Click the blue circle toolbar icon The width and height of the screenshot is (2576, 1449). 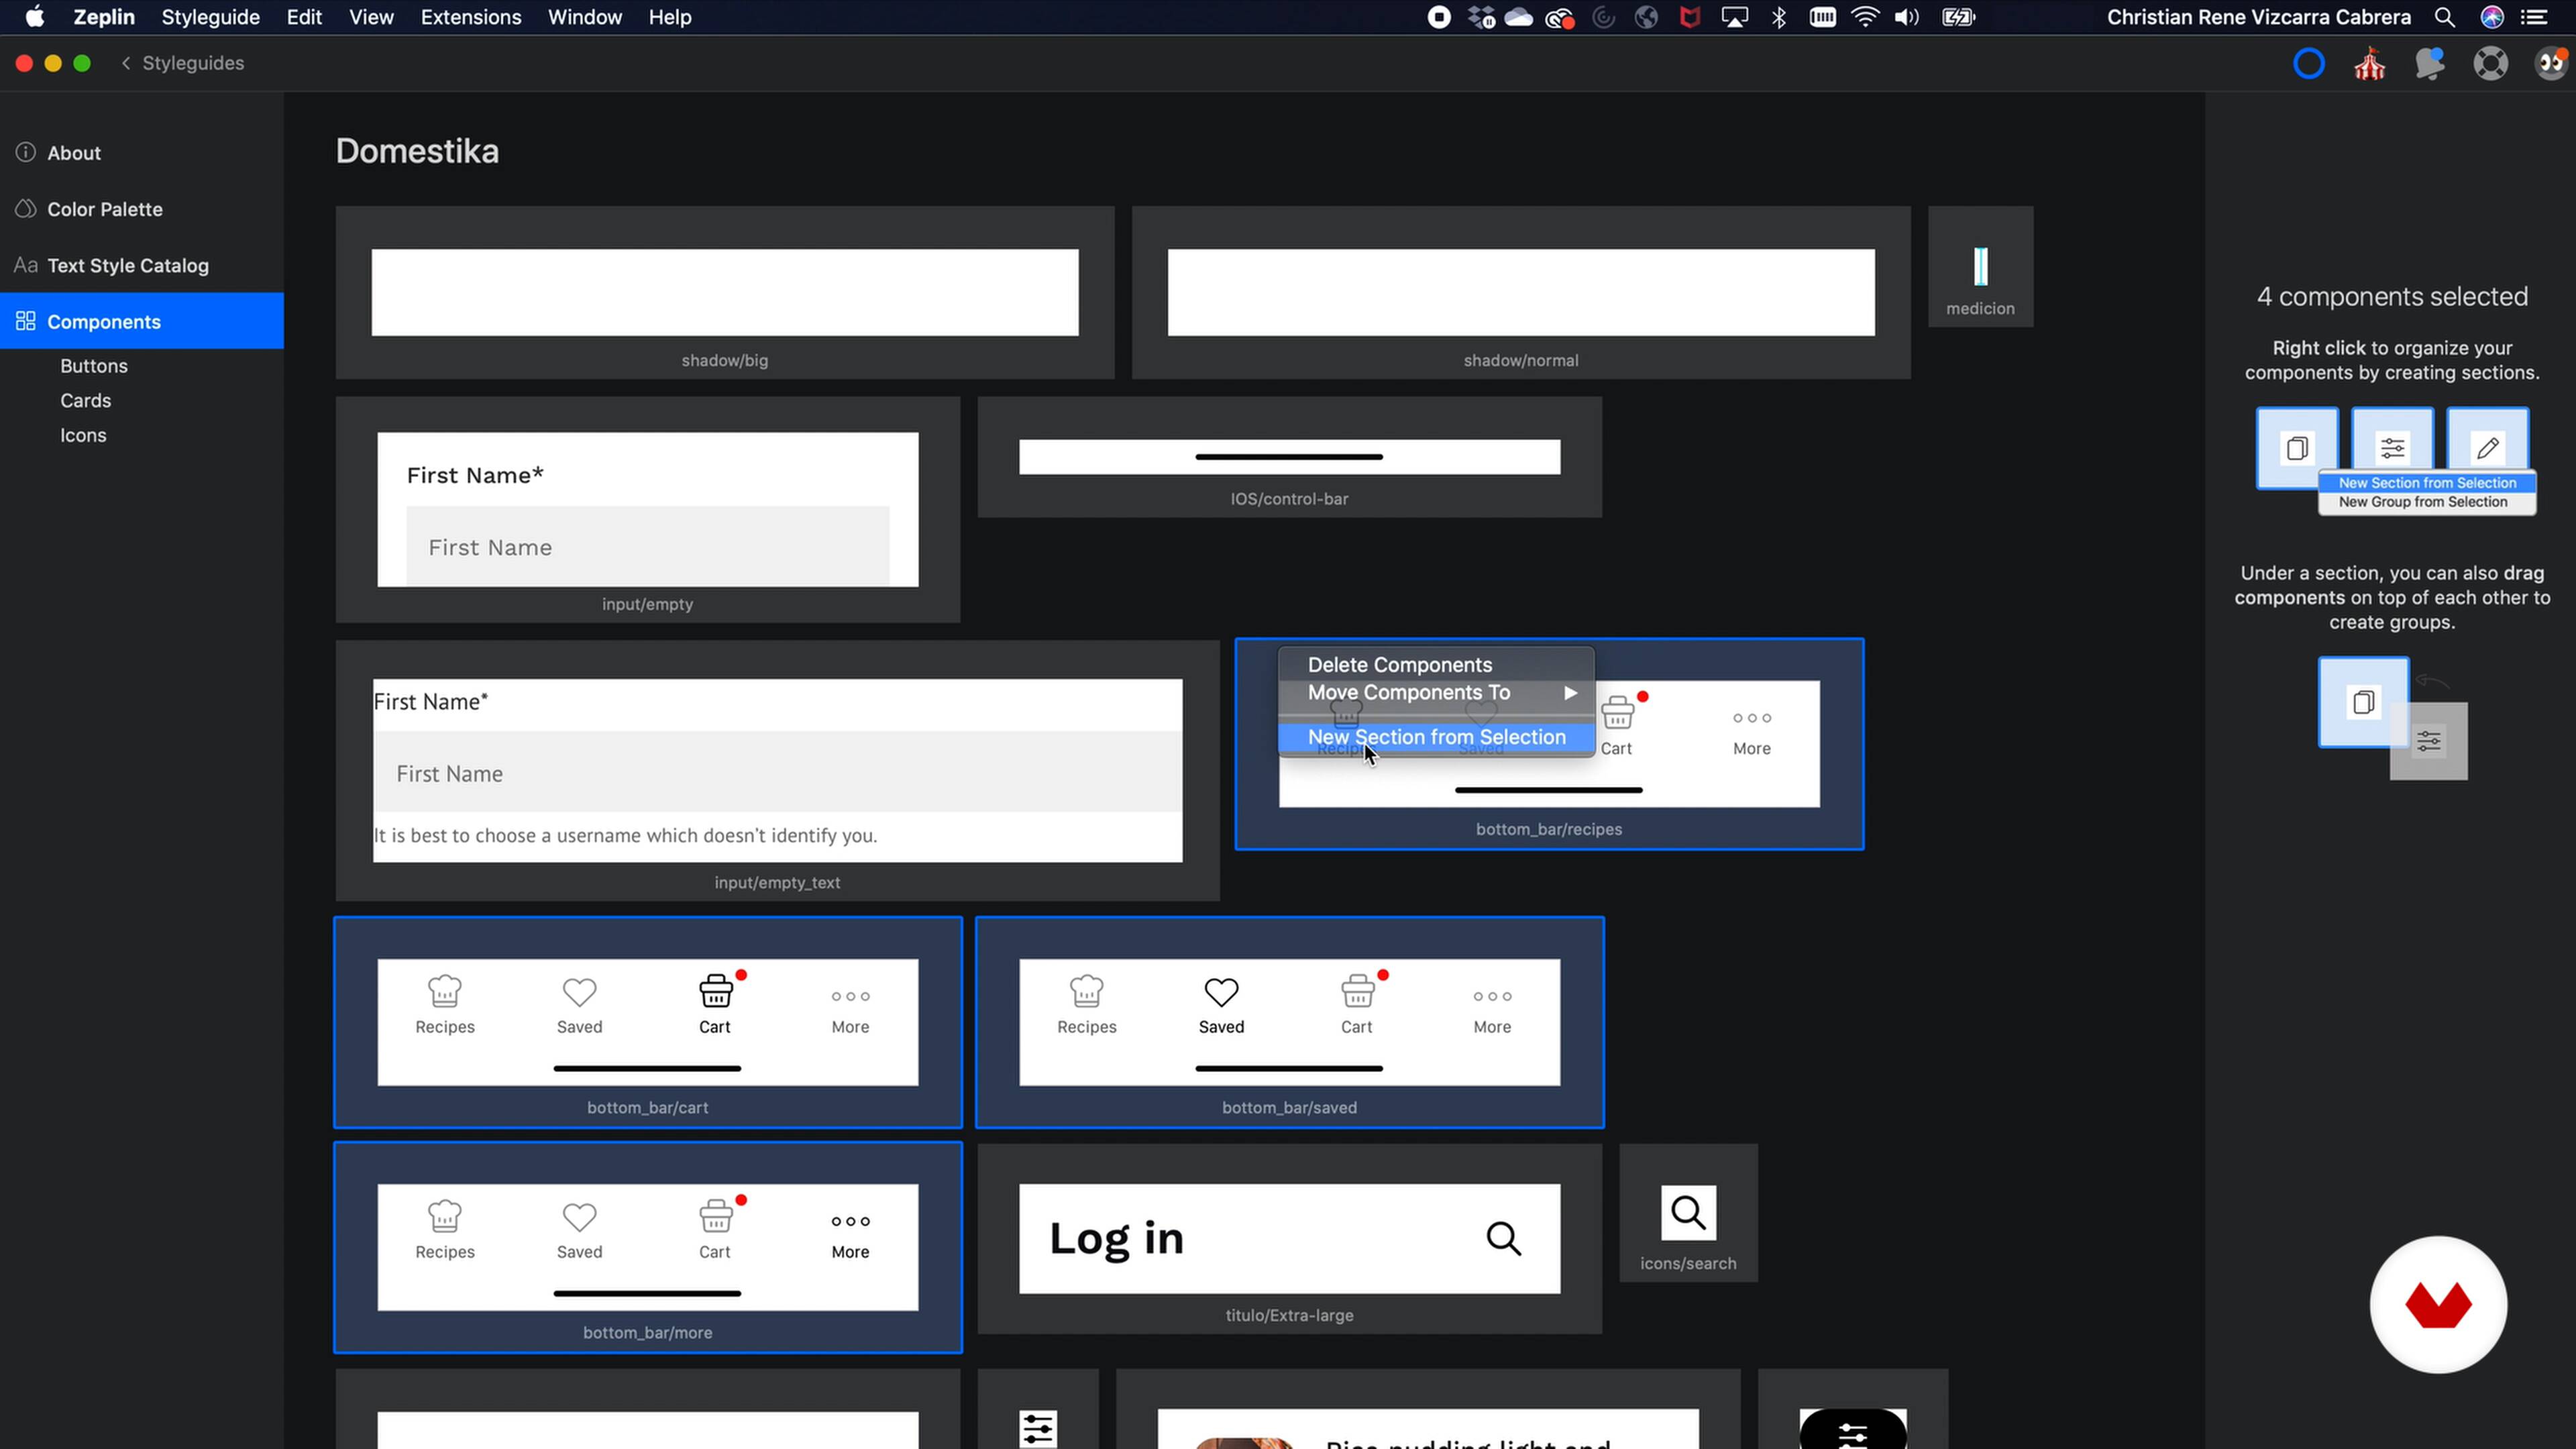[x=2308, y=64]
